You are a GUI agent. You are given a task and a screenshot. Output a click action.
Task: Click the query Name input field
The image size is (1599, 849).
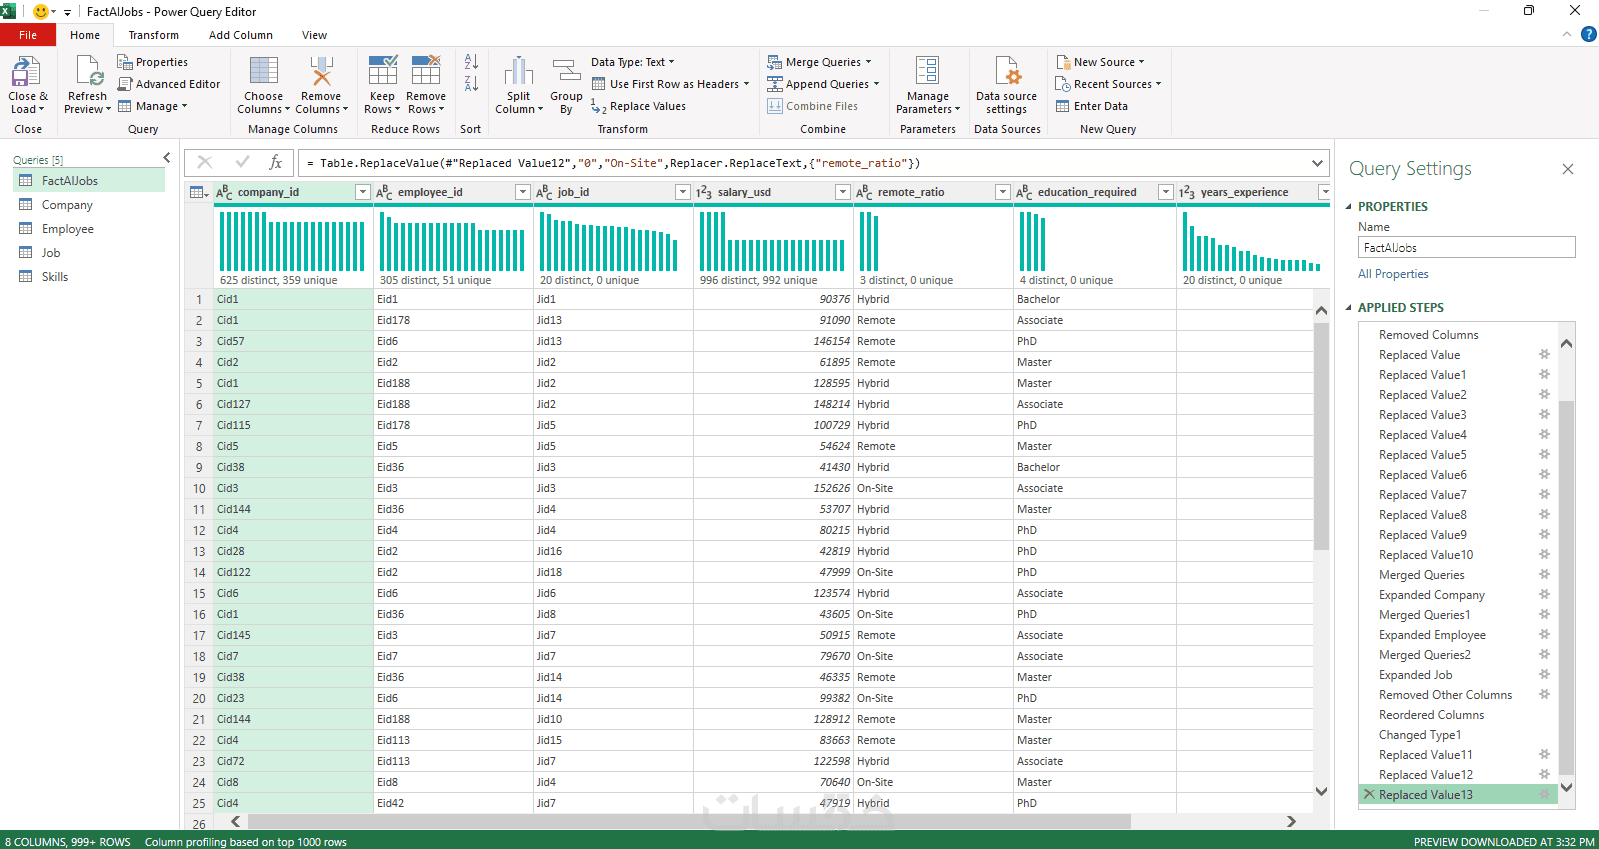(1466, 248)
